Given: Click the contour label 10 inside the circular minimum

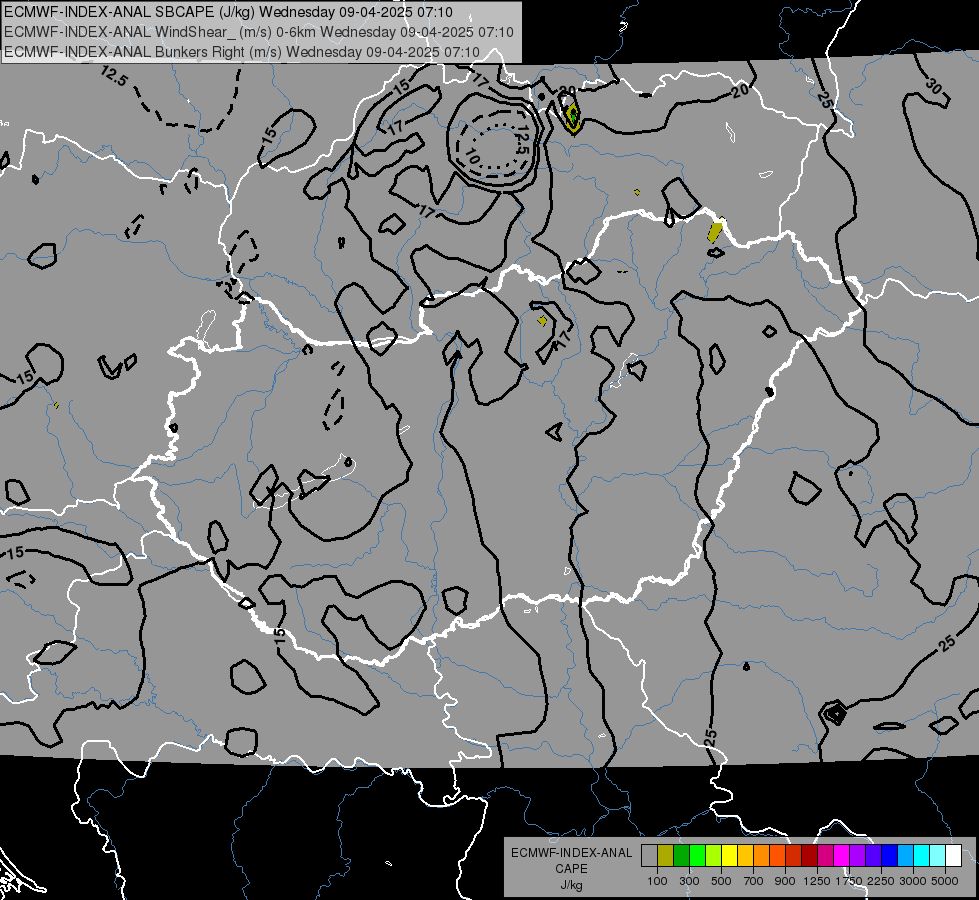Looking at the screenshot, I should (x=472, y=156).
